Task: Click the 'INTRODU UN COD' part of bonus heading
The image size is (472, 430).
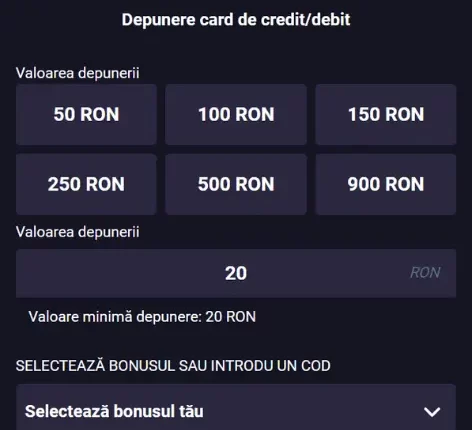Action: [x=271, y=366]
